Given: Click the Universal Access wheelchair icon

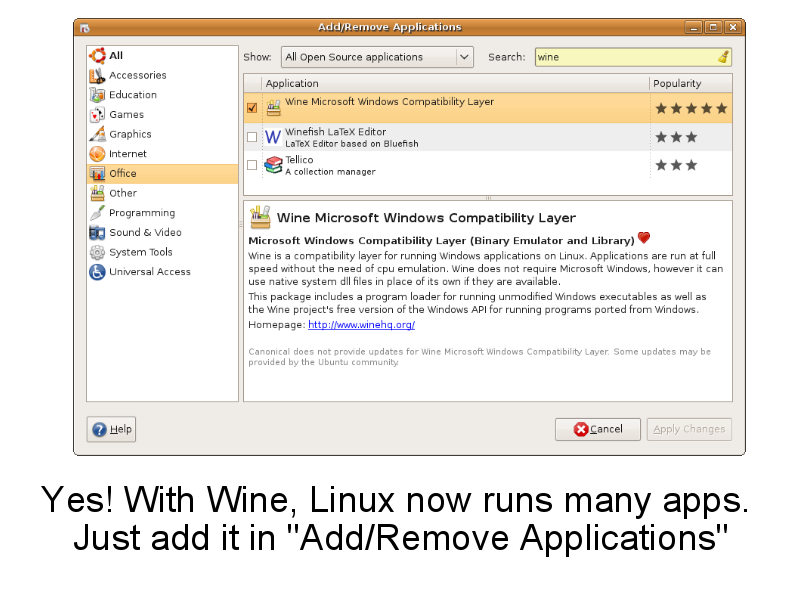Looking at the screenshot, I should tap(97, 272).
